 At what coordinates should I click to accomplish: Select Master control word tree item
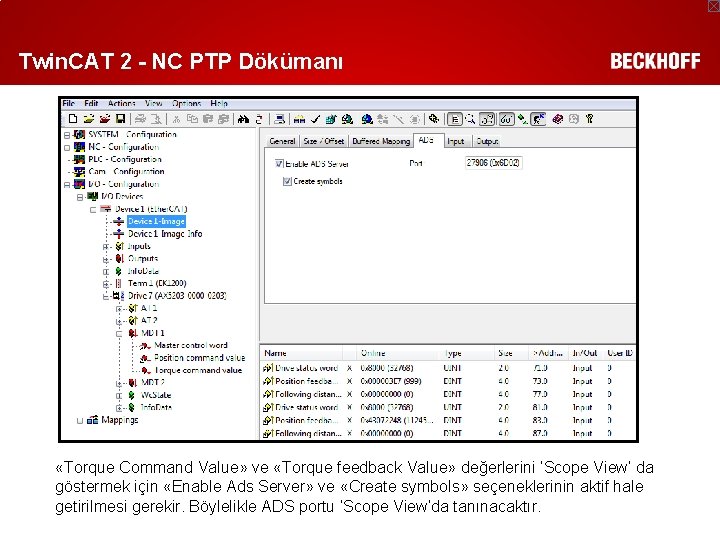(191, 345)
